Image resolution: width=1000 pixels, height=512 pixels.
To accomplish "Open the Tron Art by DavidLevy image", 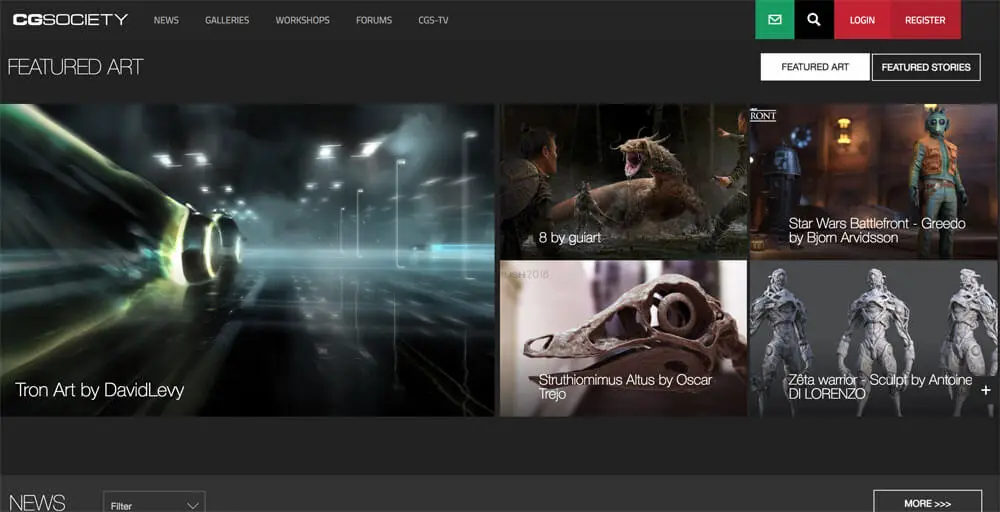I will (247, 260).
